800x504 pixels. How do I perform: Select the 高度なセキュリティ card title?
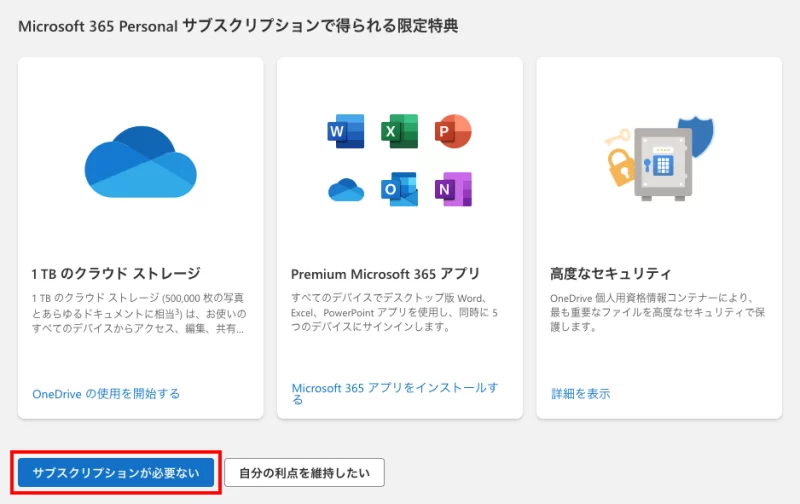click(x=610, y=273)
